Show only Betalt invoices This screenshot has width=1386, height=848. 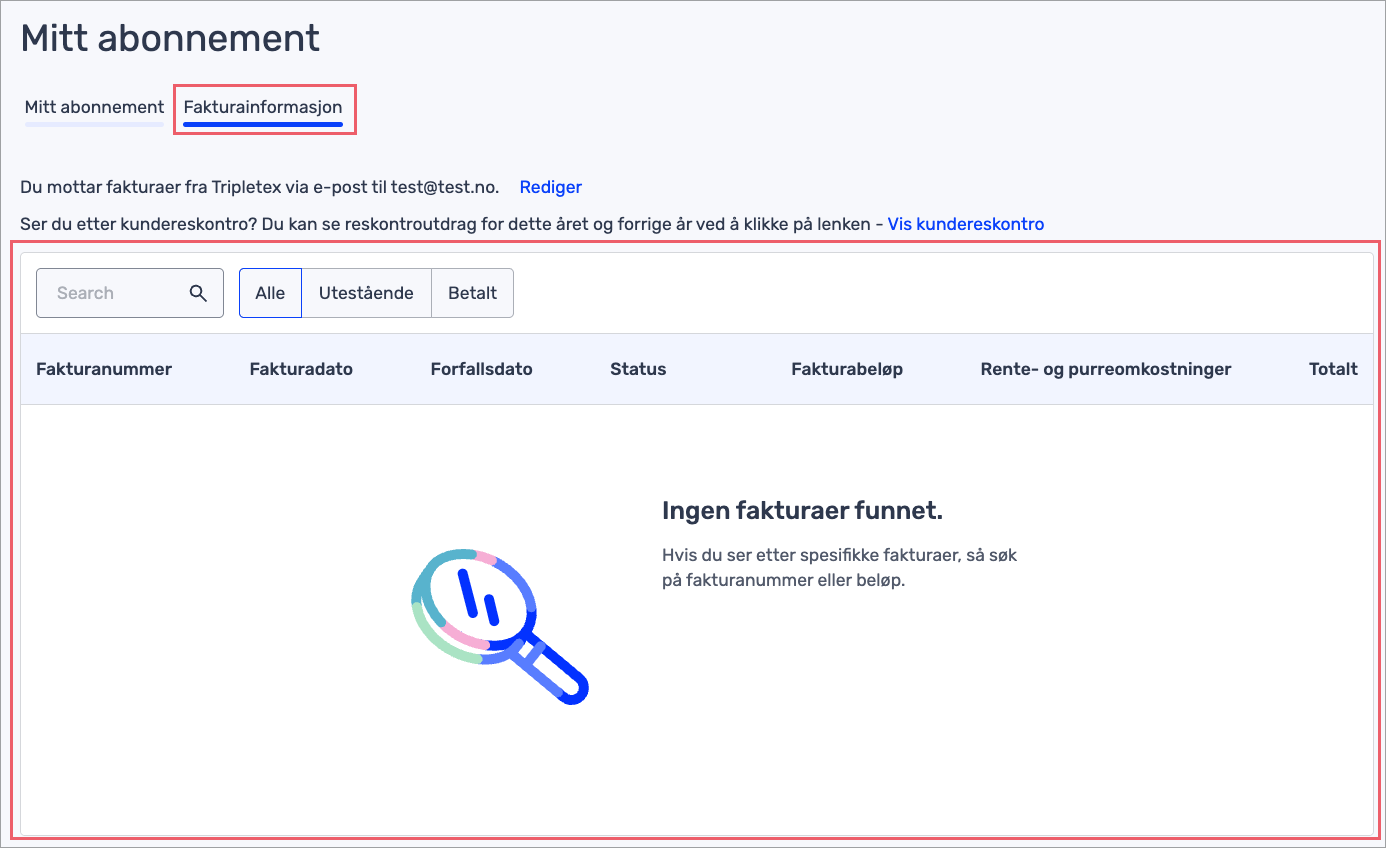coord(472,293)
